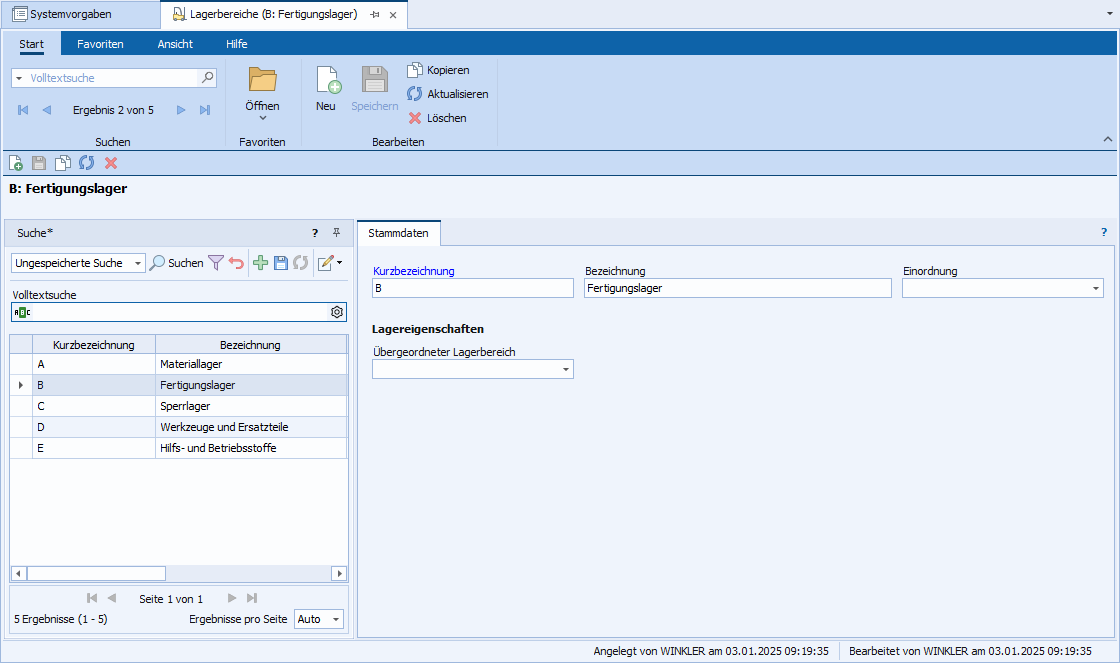Click the filter funnel icon in search panel
Screen dimensions: 1120x663
coord(215,263)
